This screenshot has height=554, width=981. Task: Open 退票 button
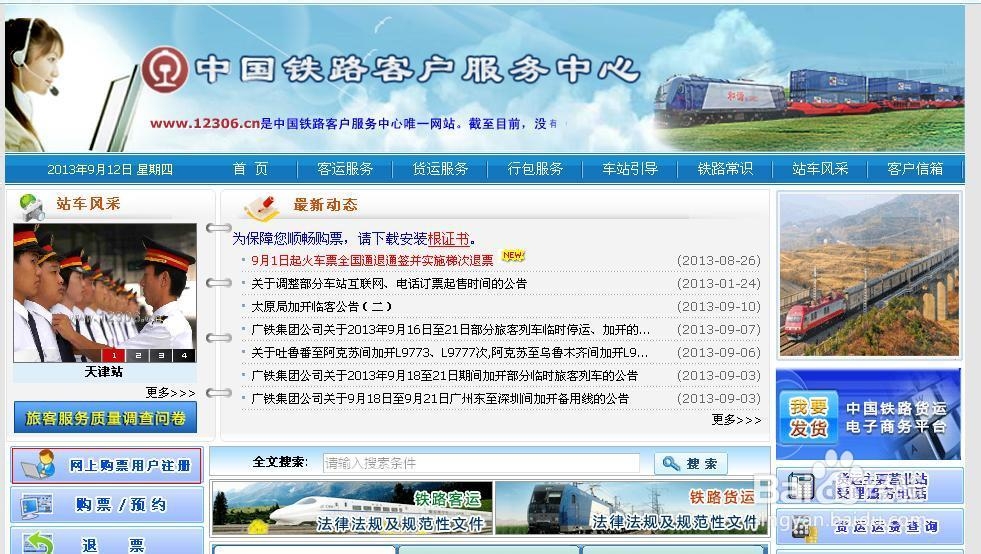[x=107, y=541]
